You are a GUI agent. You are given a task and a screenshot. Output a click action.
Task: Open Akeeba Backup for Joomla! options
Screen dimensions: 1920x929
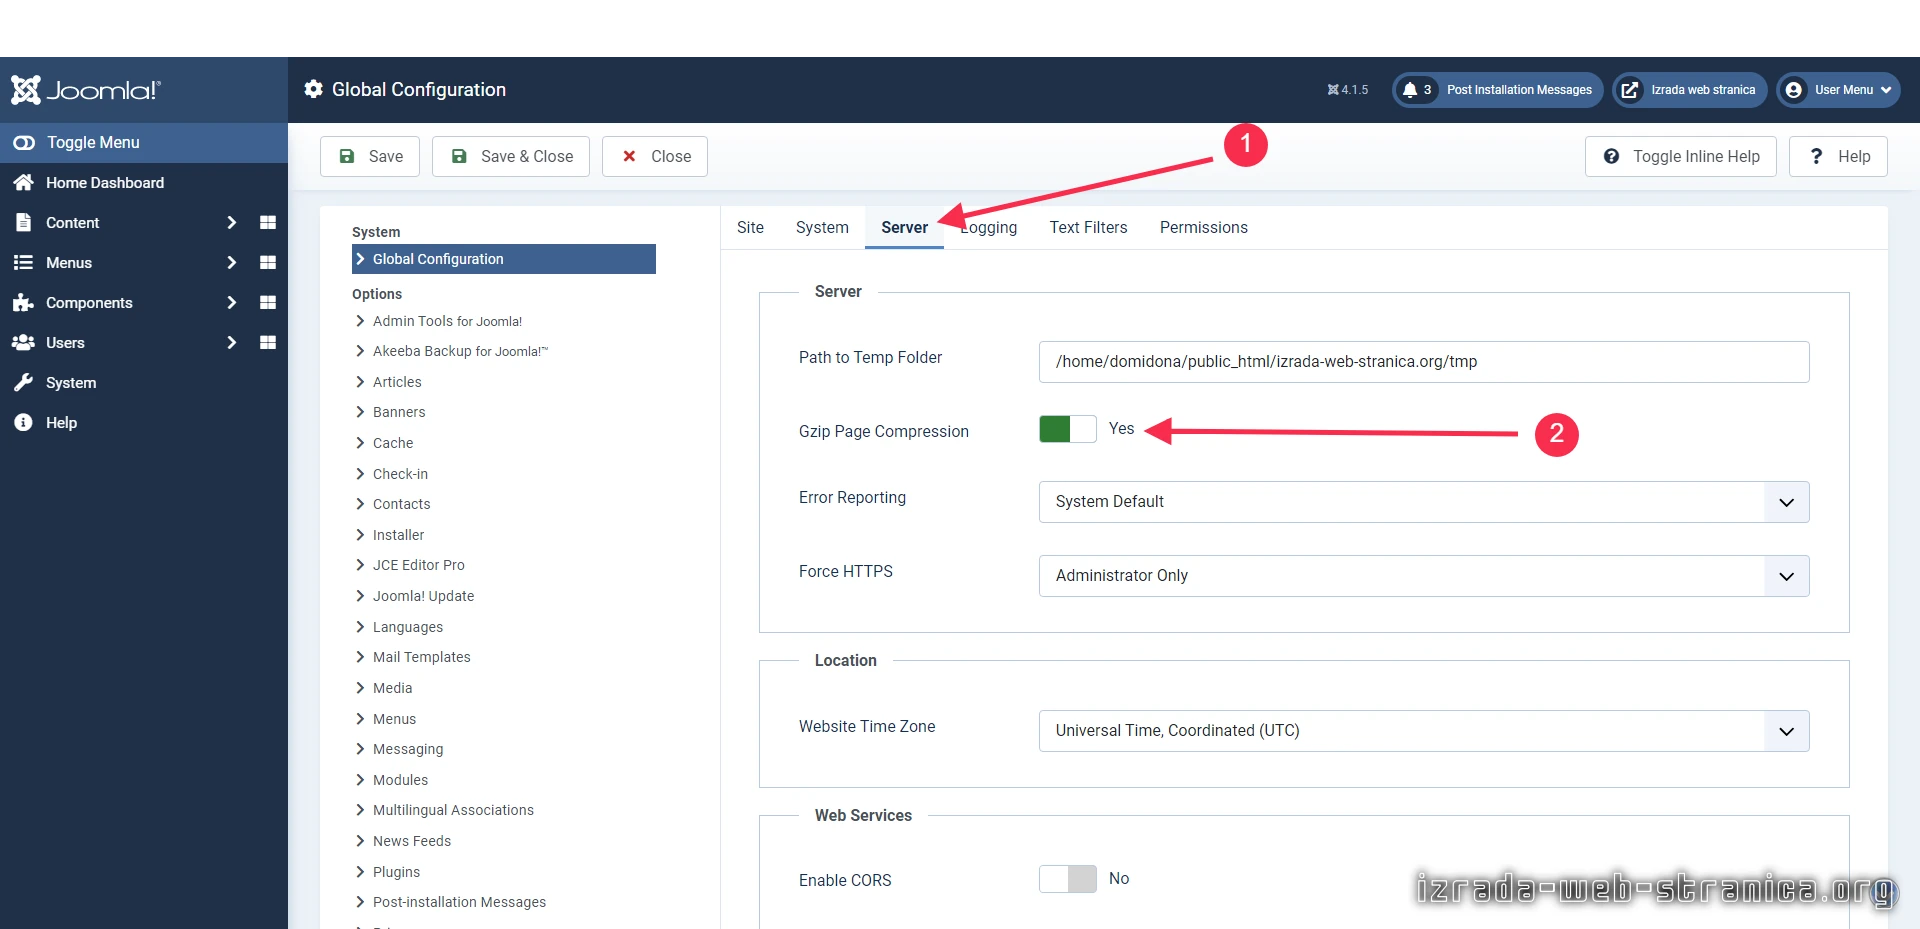[460, 351]
